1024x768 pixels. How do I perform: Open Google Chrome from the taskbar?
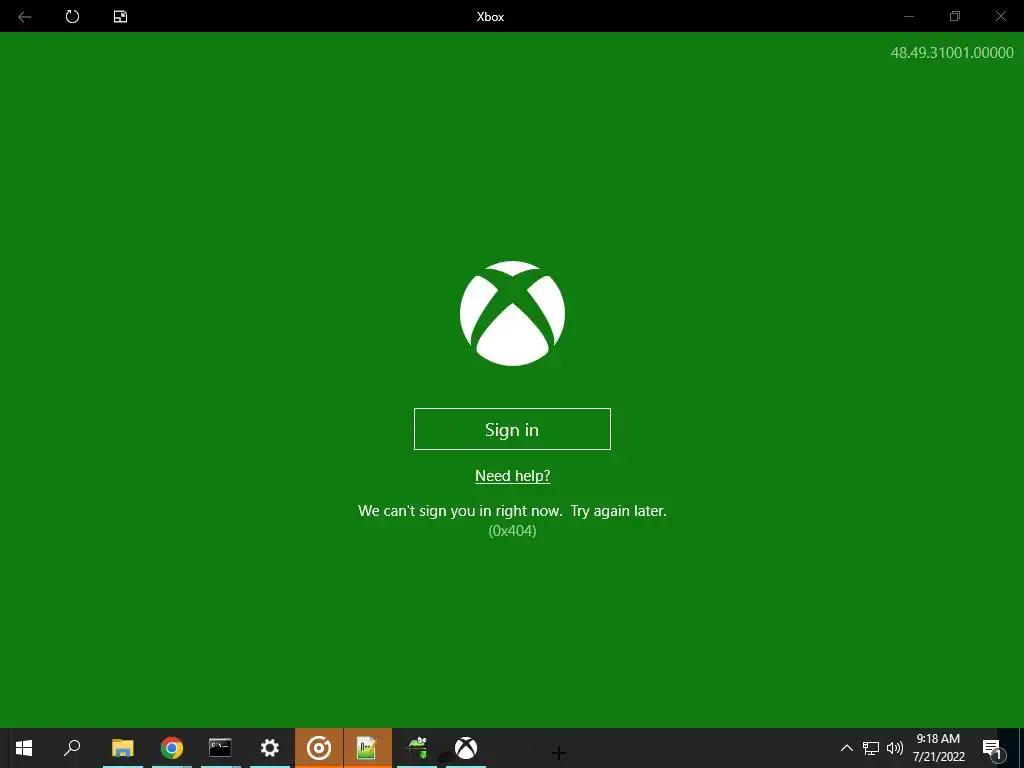(172, 748)
